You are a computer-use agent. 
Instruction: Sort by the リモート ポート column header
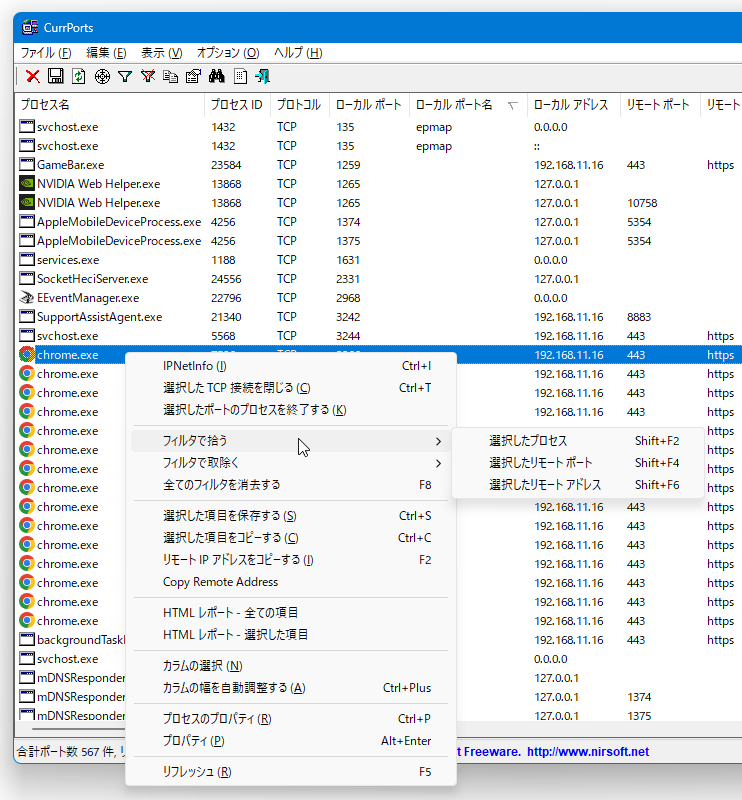(x=660, y=105)
